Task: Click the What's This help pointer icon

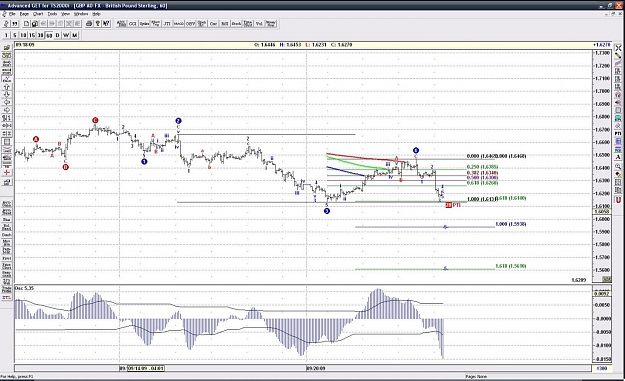Action: point(106,24)
